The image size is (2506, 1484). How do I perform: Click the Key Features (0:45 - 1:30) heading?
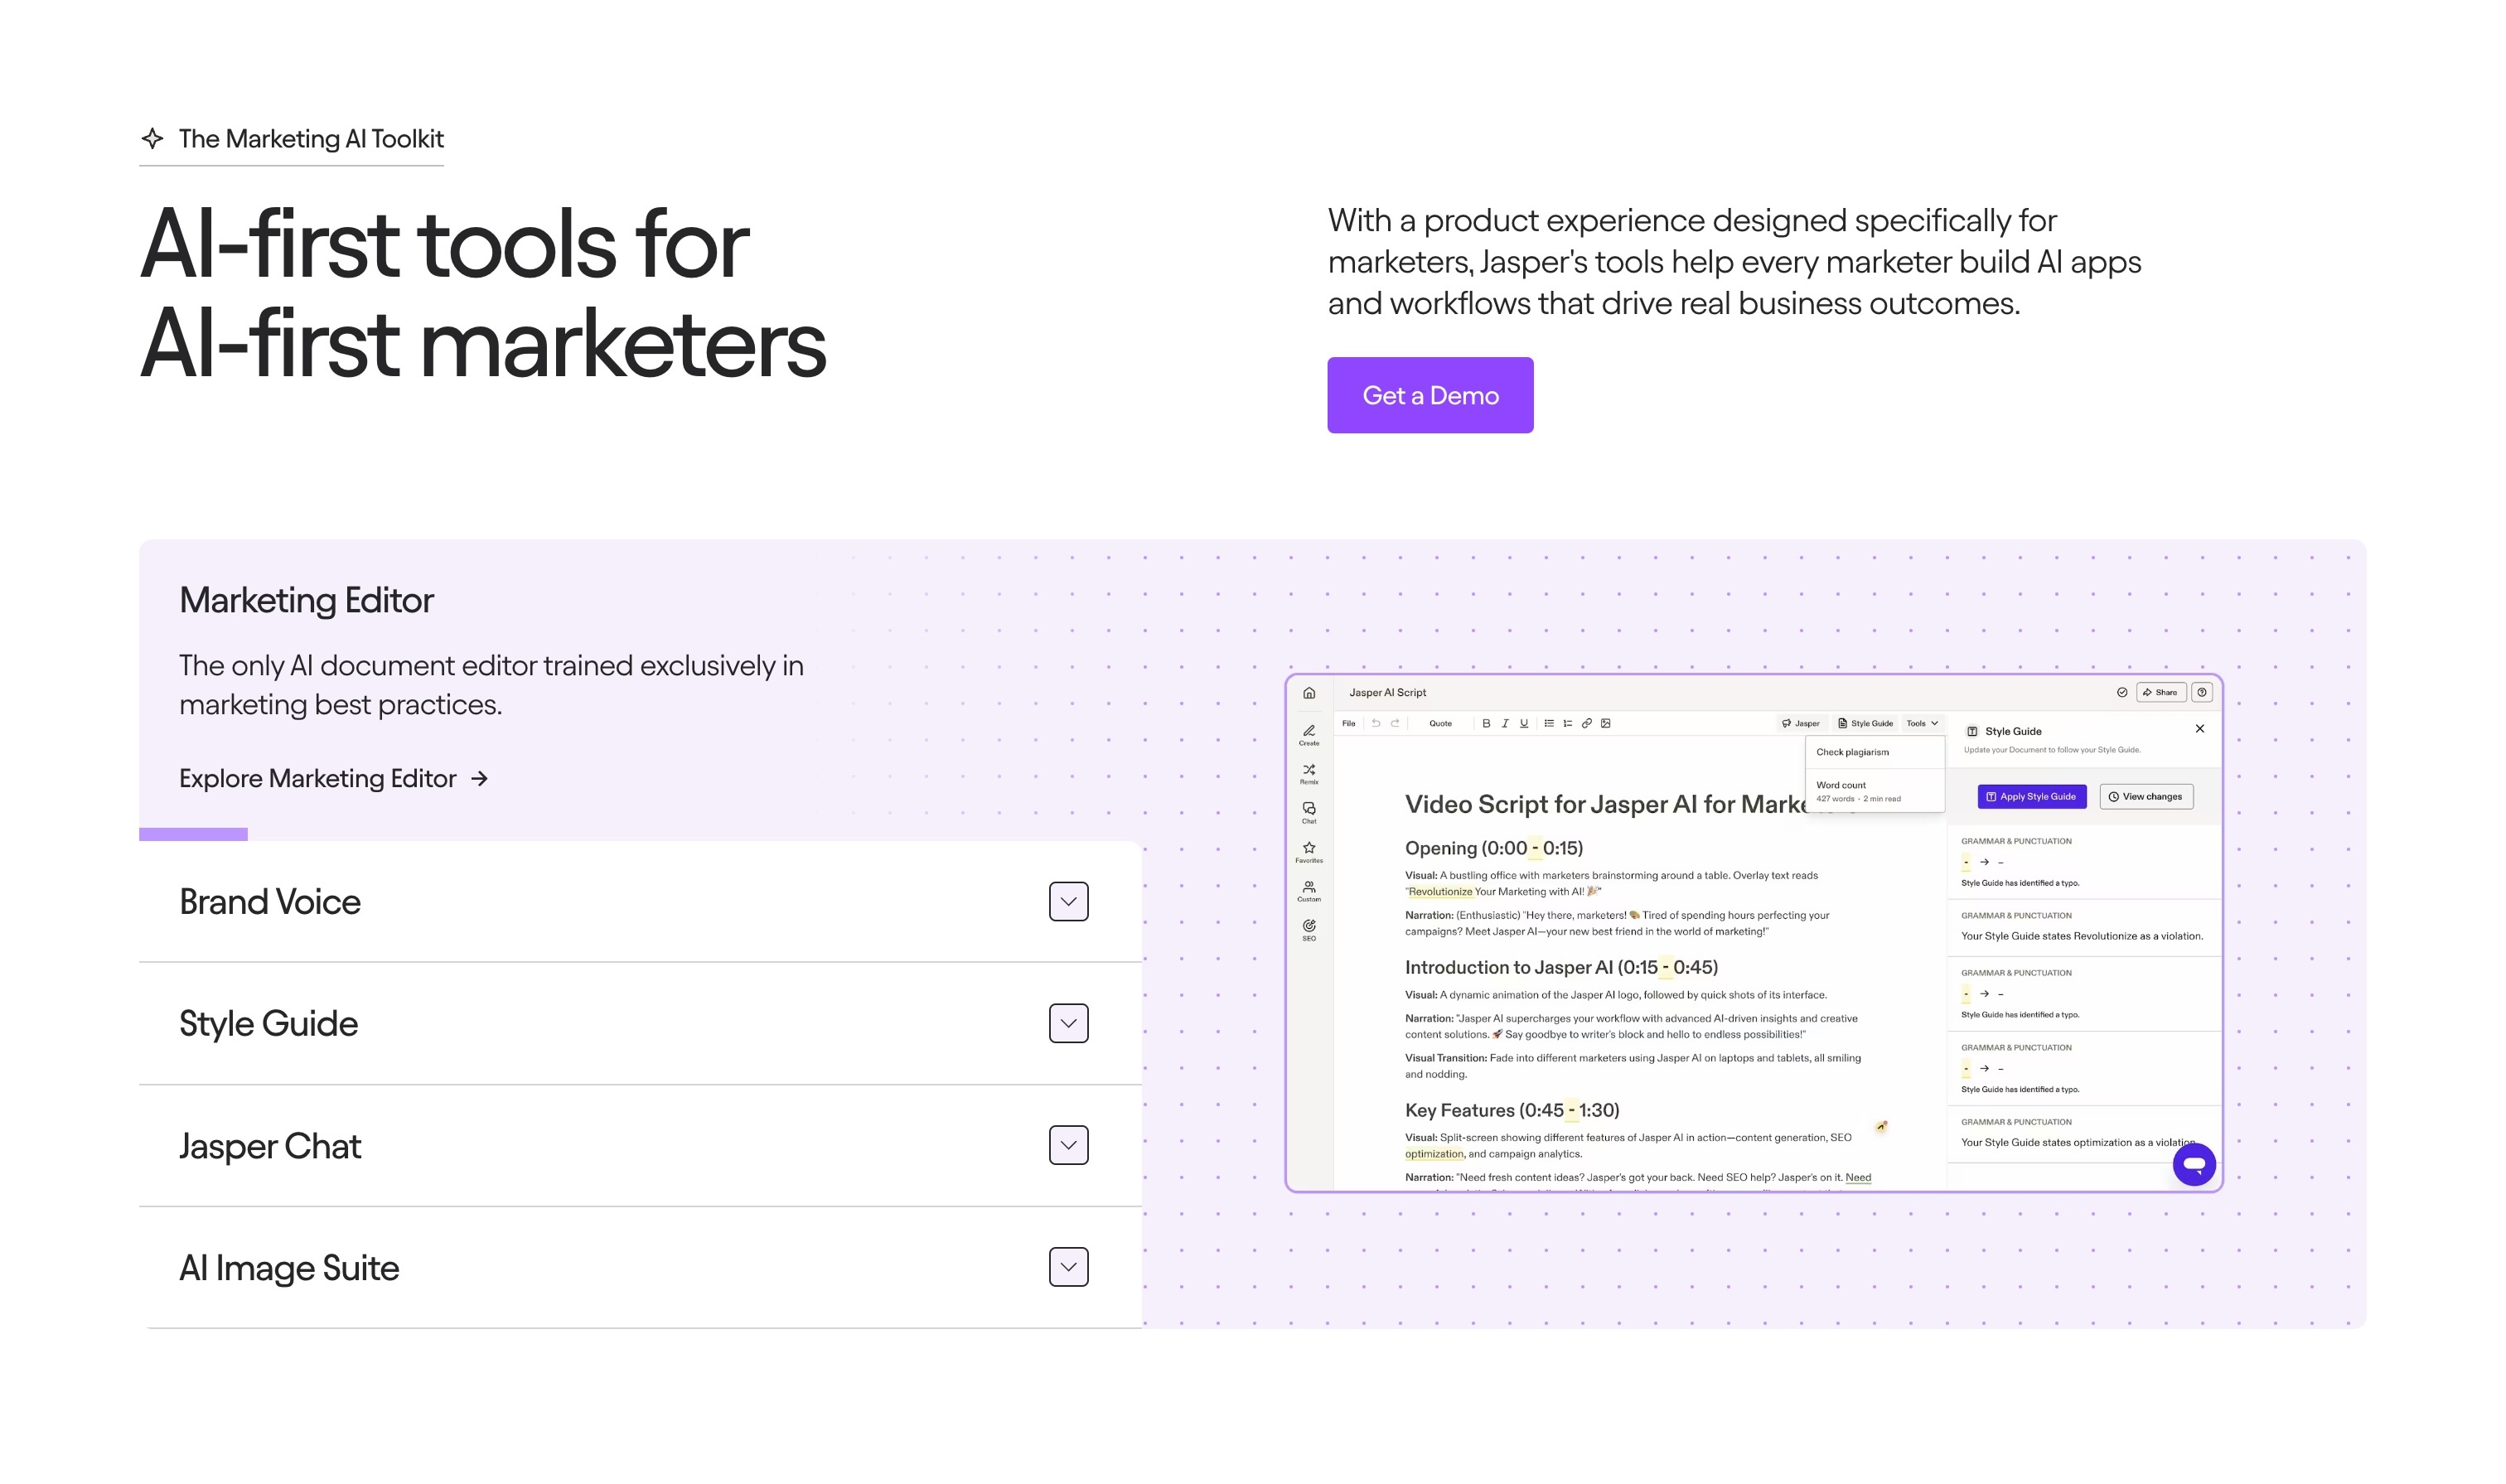[1512, 1110]
